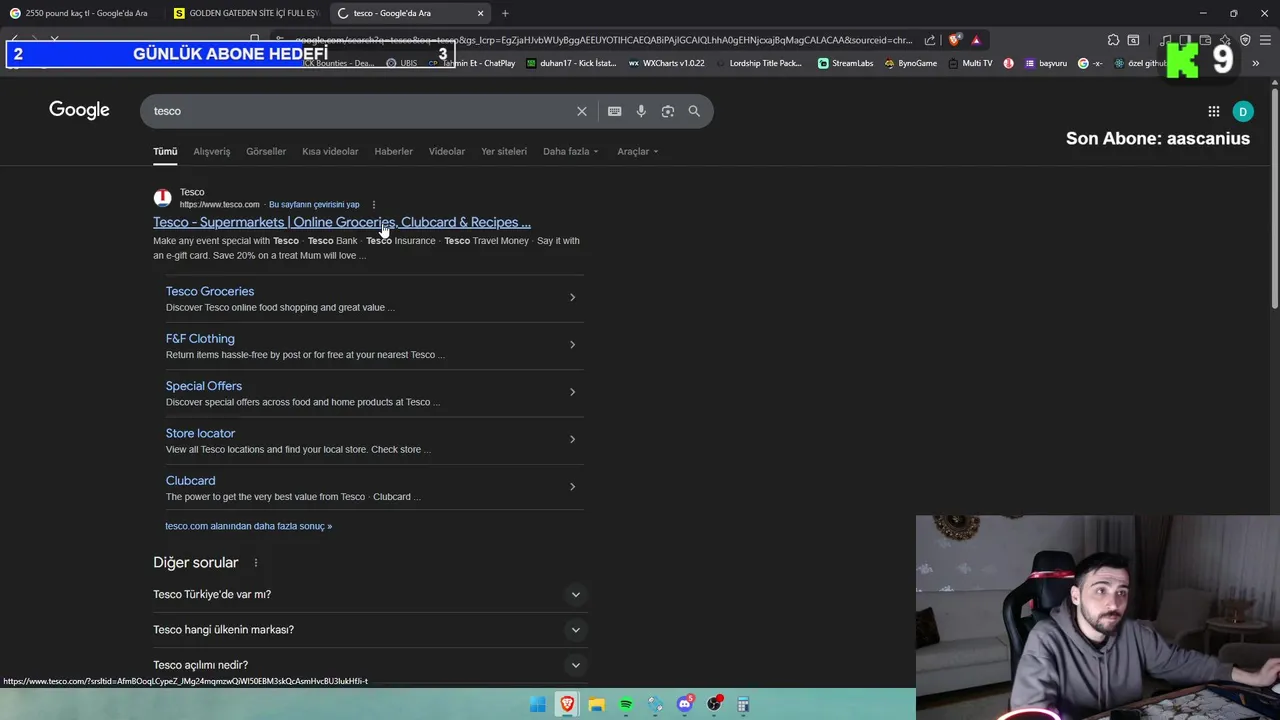Open the Lordship Title Pack bookmark
This screenshot has width=1280, height=720.
tap(759, 63)
